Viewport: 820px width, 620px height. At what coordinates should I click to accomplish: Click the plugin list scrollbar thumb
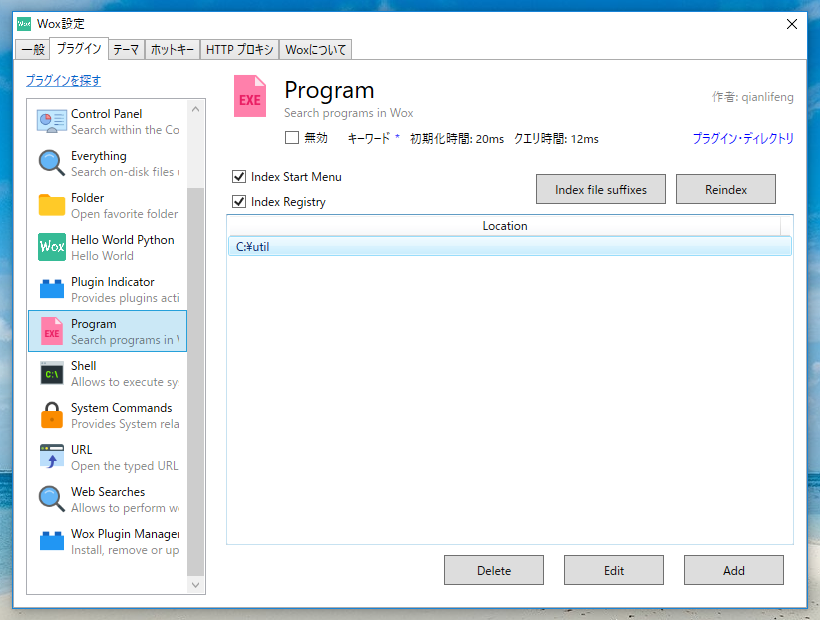pyautogui.click(x=196, y=381)
